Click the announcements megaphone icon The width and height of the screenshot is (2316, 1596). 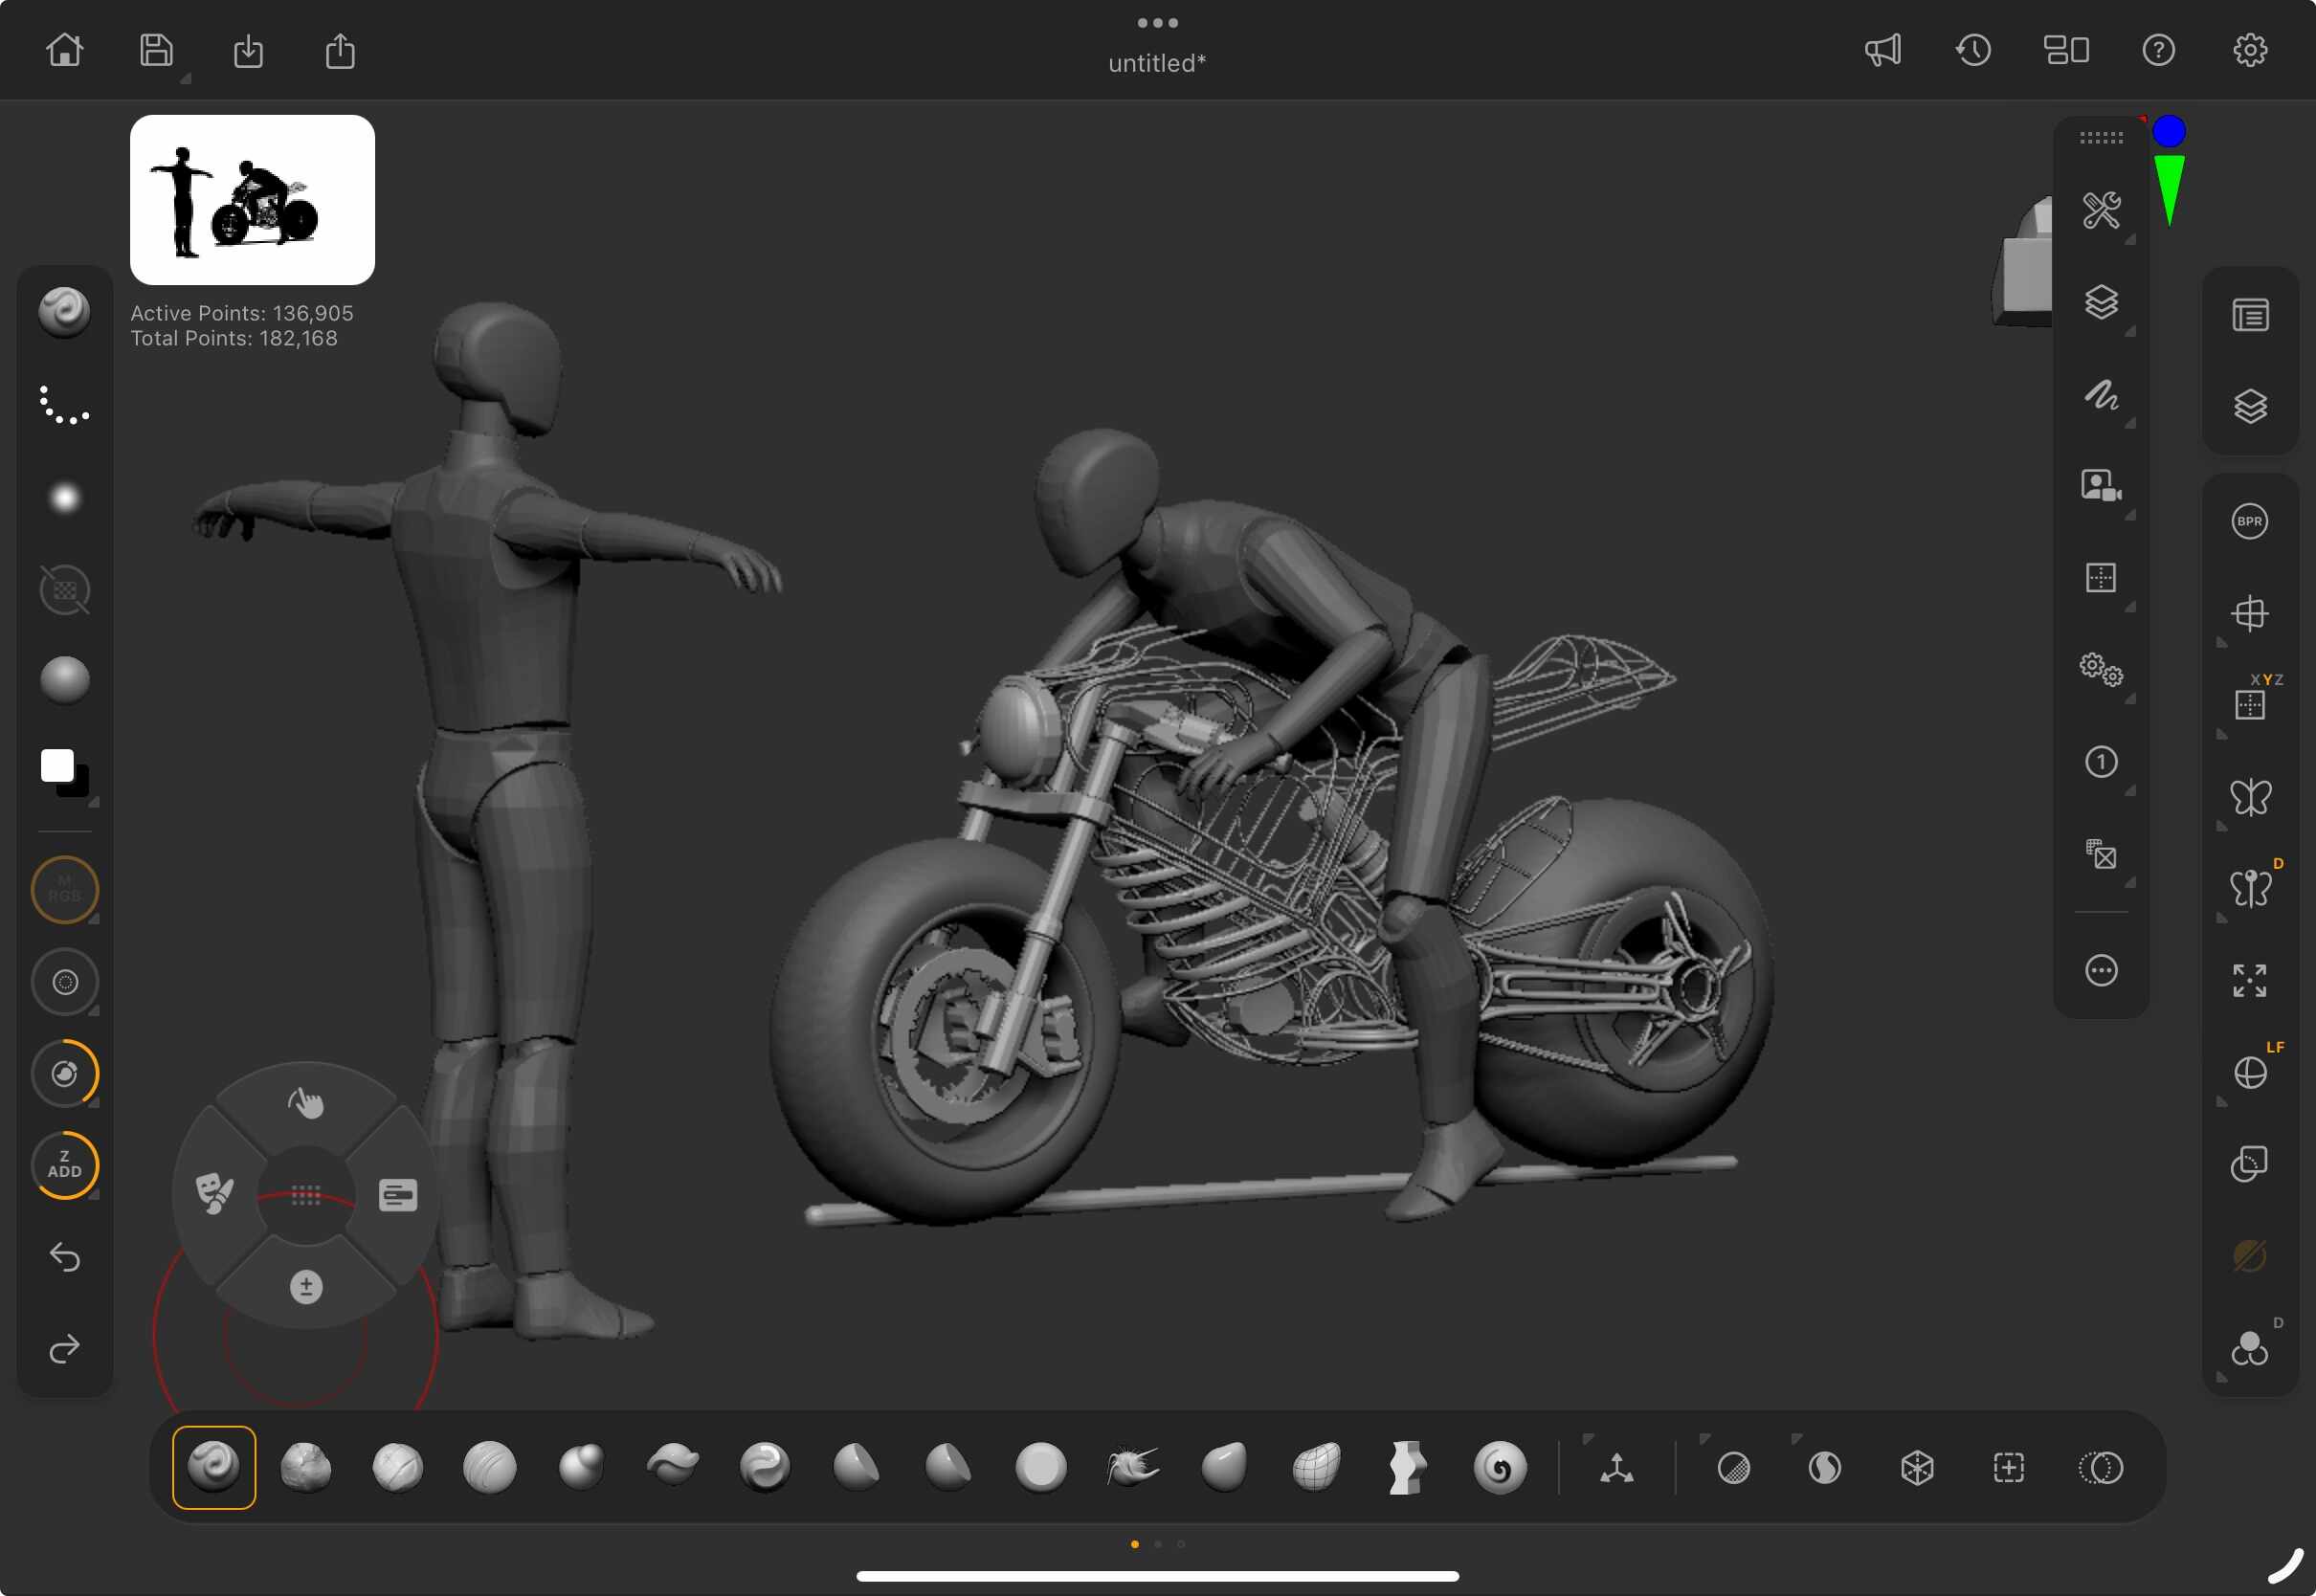[x=1882, y=50]
